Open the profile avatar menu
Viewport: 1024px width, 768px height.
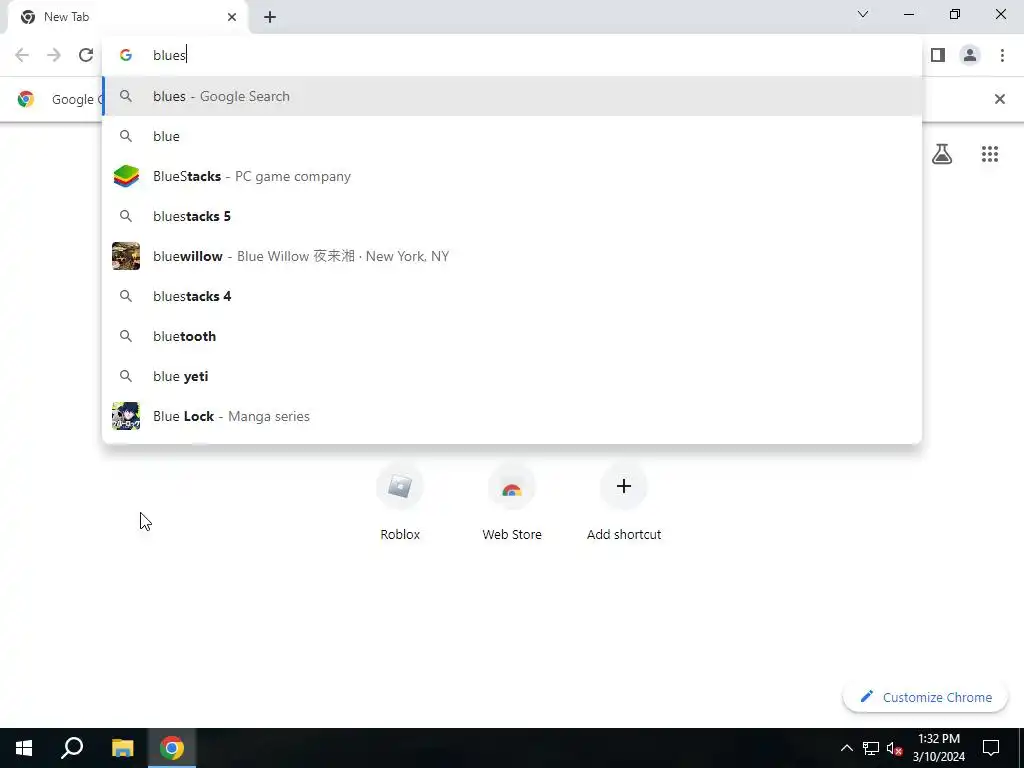coord(970,55)
